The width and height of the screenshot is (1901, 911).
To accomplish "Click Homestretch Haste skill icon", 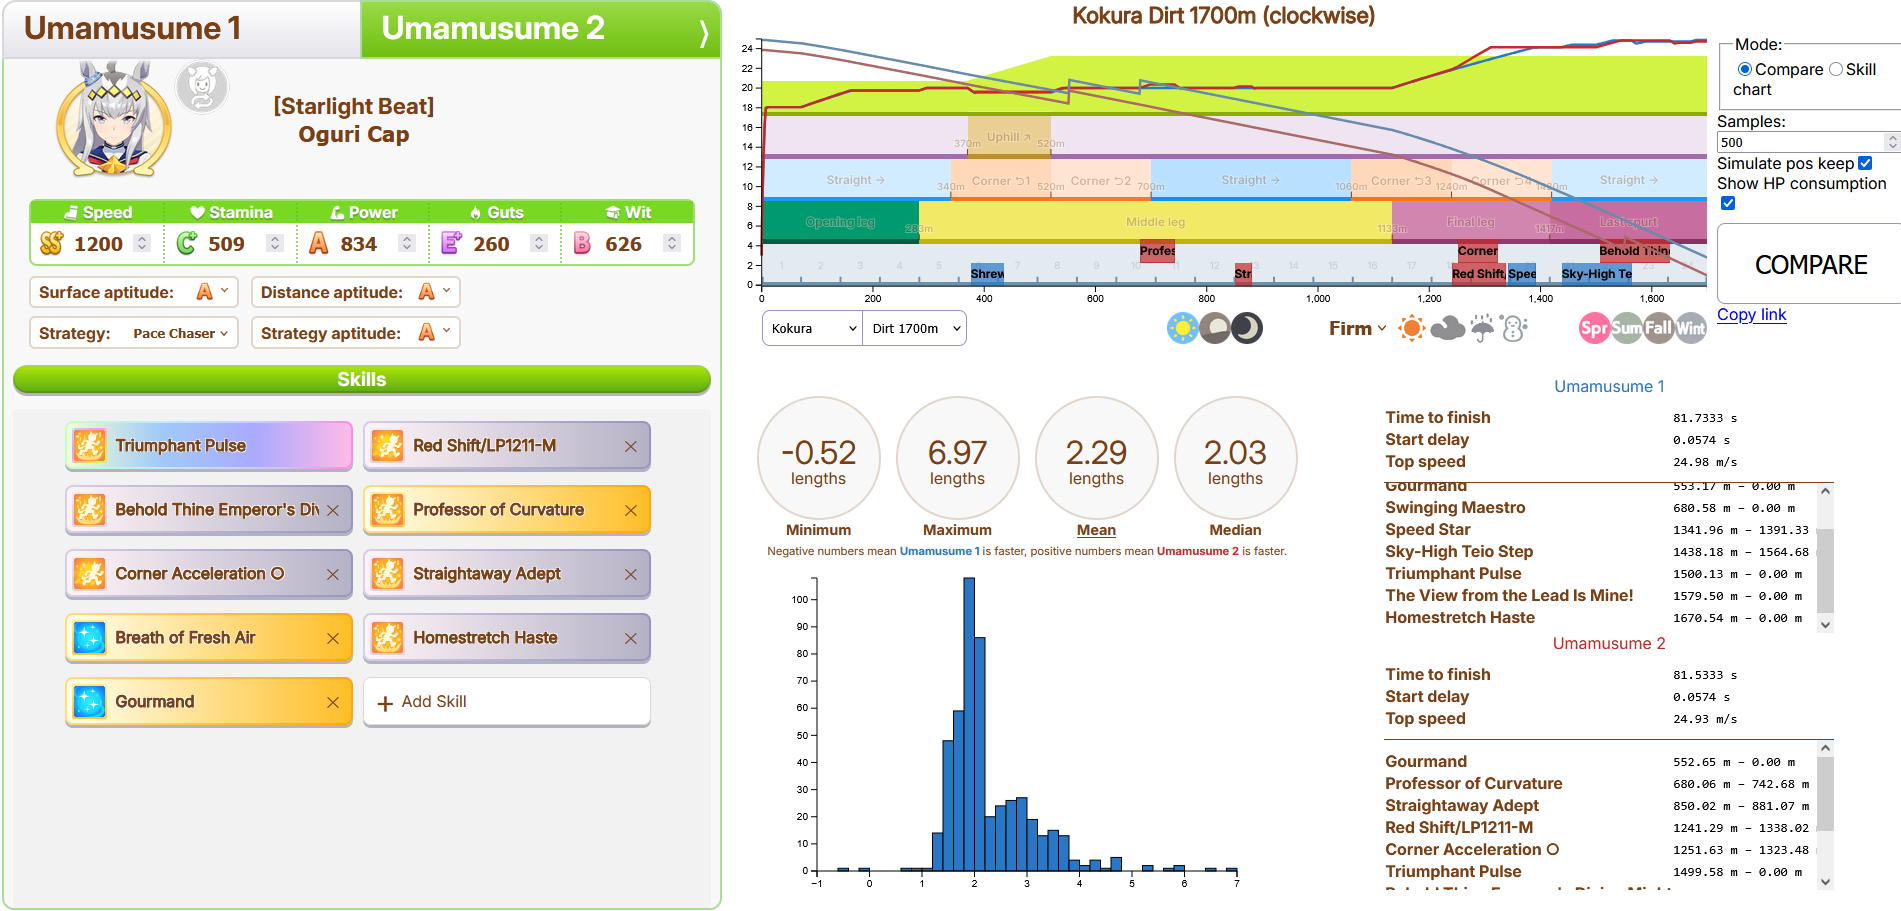I will click(387, 637).
